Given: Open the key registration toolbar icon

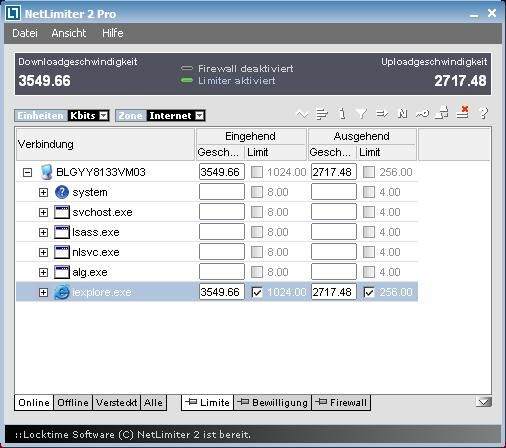Looking at the screenshot, I should (422, 114).
